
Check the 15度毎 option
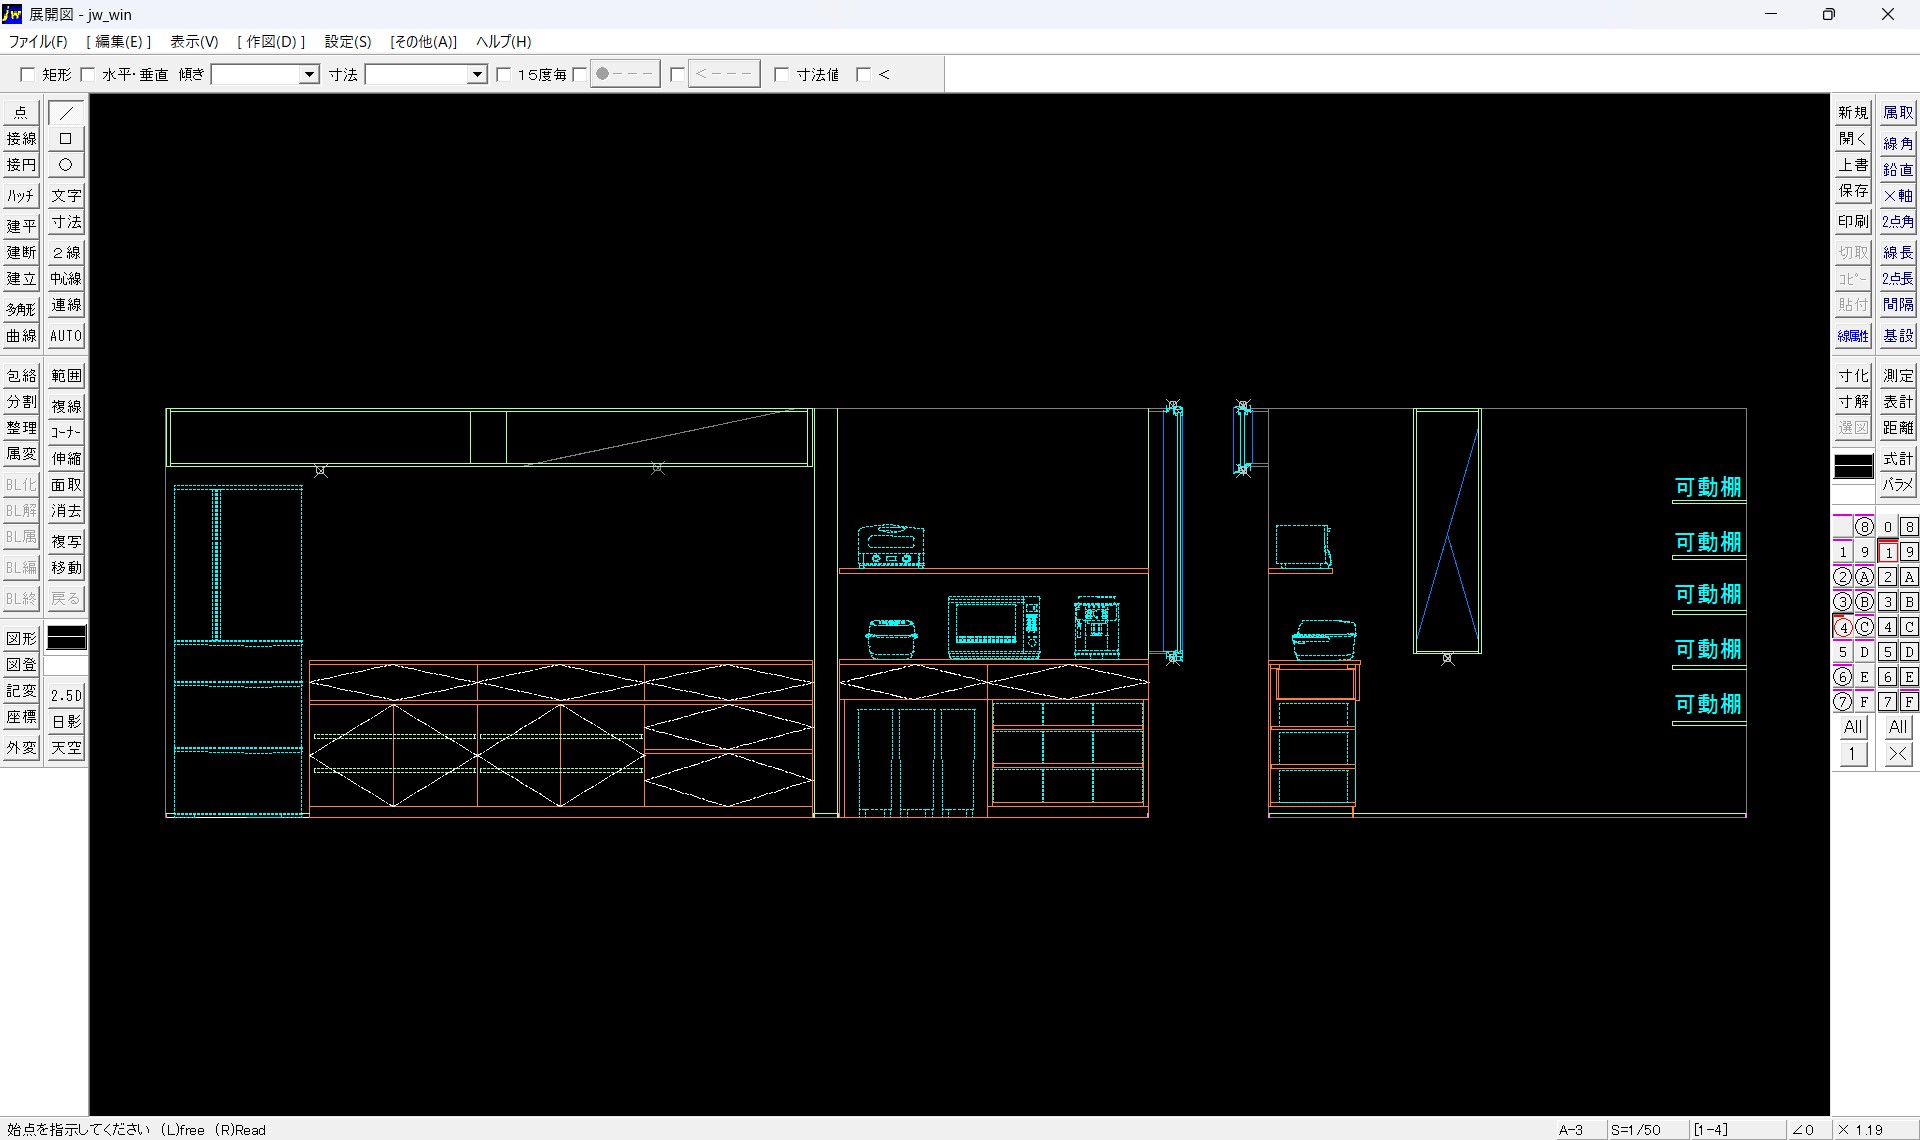504,75
